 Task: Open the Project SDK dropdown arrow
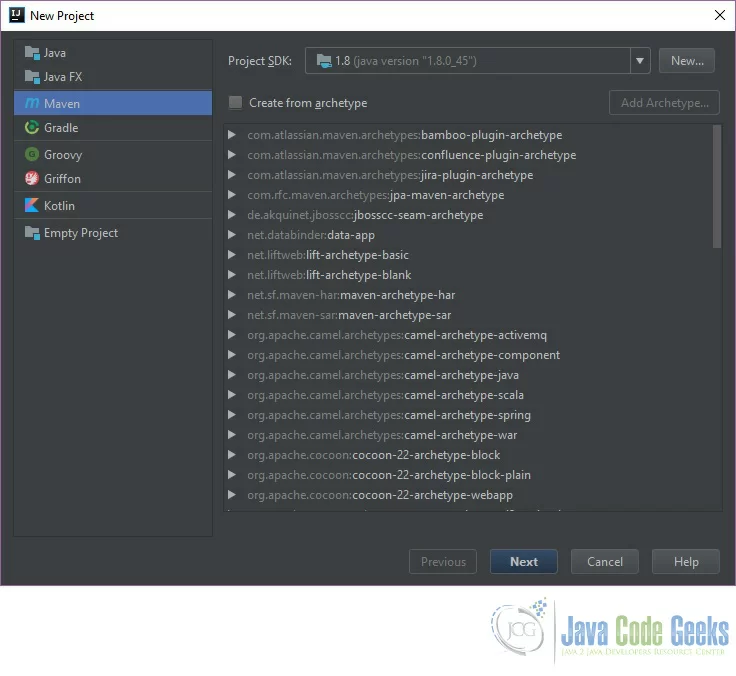(x=640, y=61)
